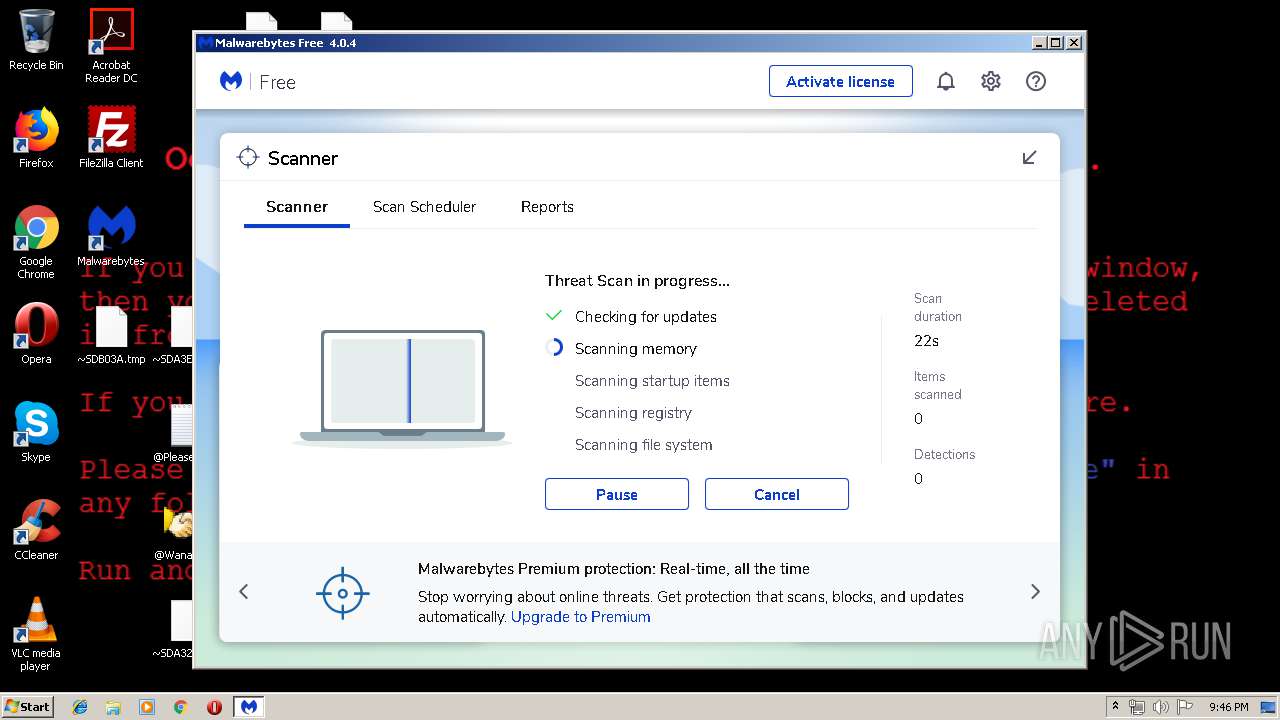Click the 'Checking for updates' step
Viewport: 1280px width, 720px height.
646,317
